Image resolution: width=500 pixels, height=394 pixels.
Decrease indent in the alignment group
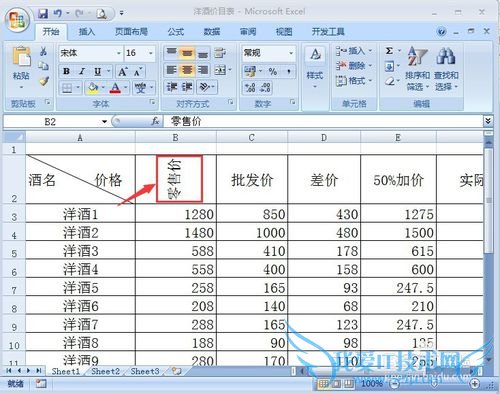[x=172, y=87]
